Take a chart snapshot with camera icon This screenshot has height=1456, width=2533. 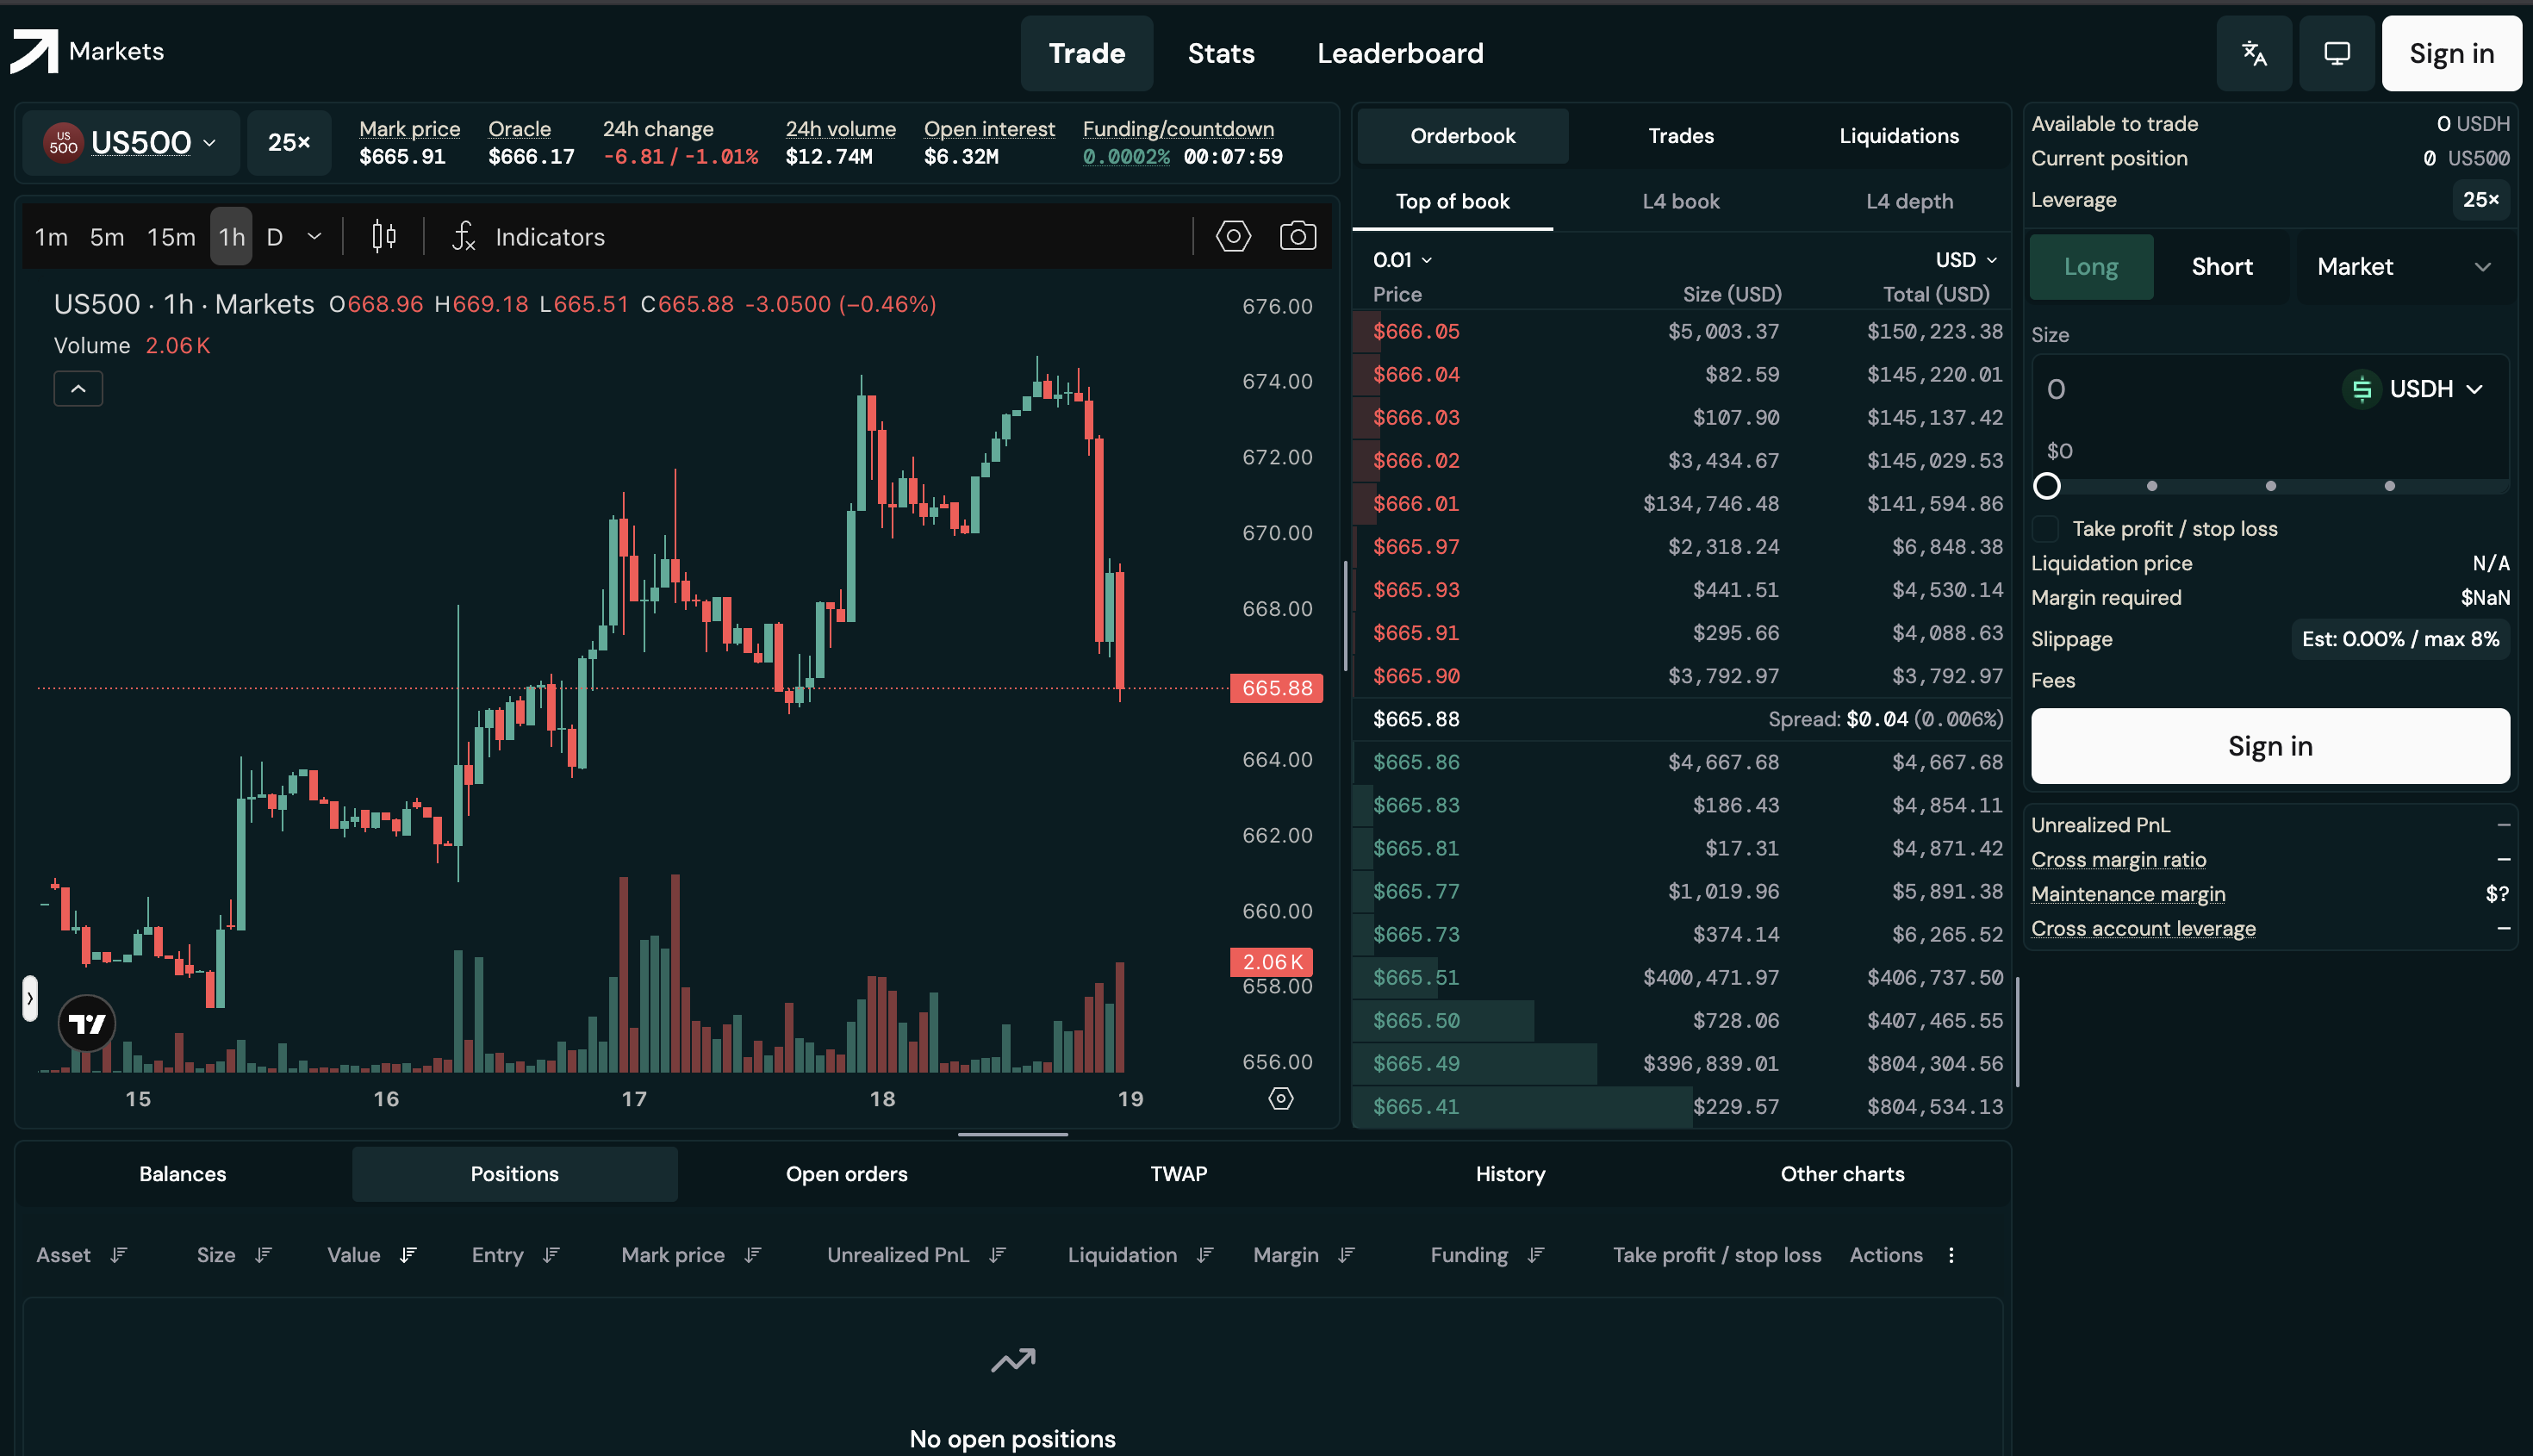[x=1297, y=237]
